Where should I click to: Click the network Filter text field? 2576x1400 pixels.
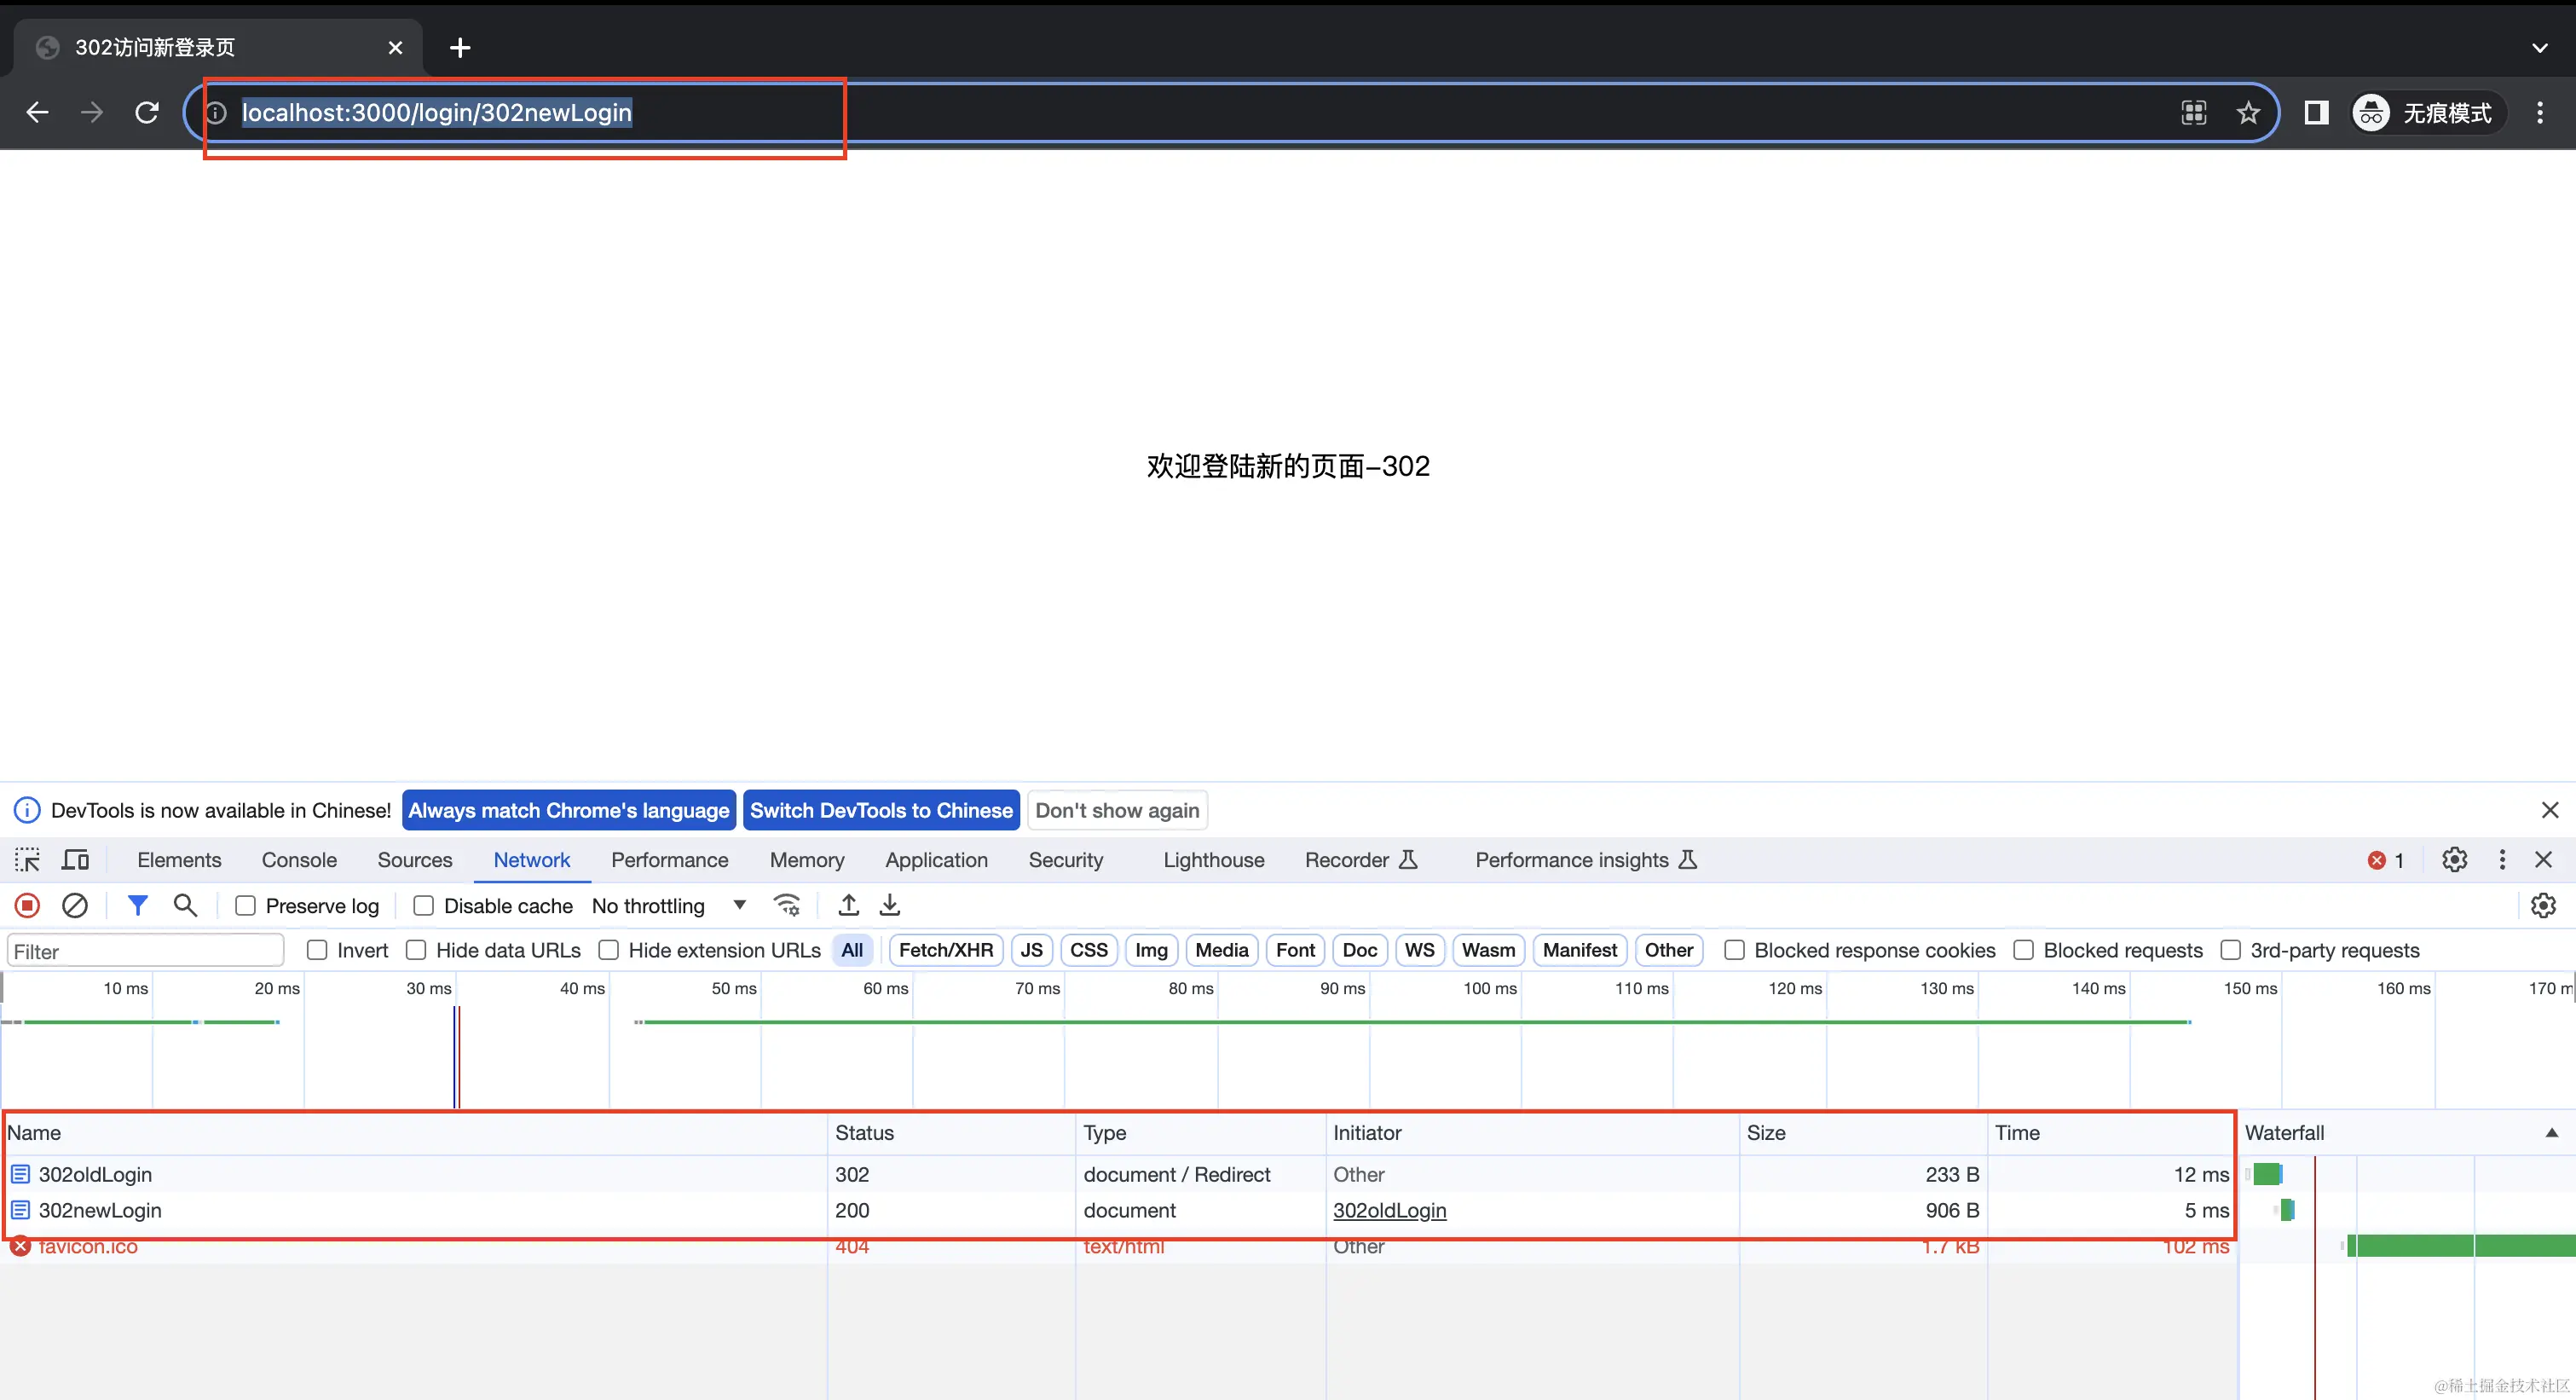point(146,951)
